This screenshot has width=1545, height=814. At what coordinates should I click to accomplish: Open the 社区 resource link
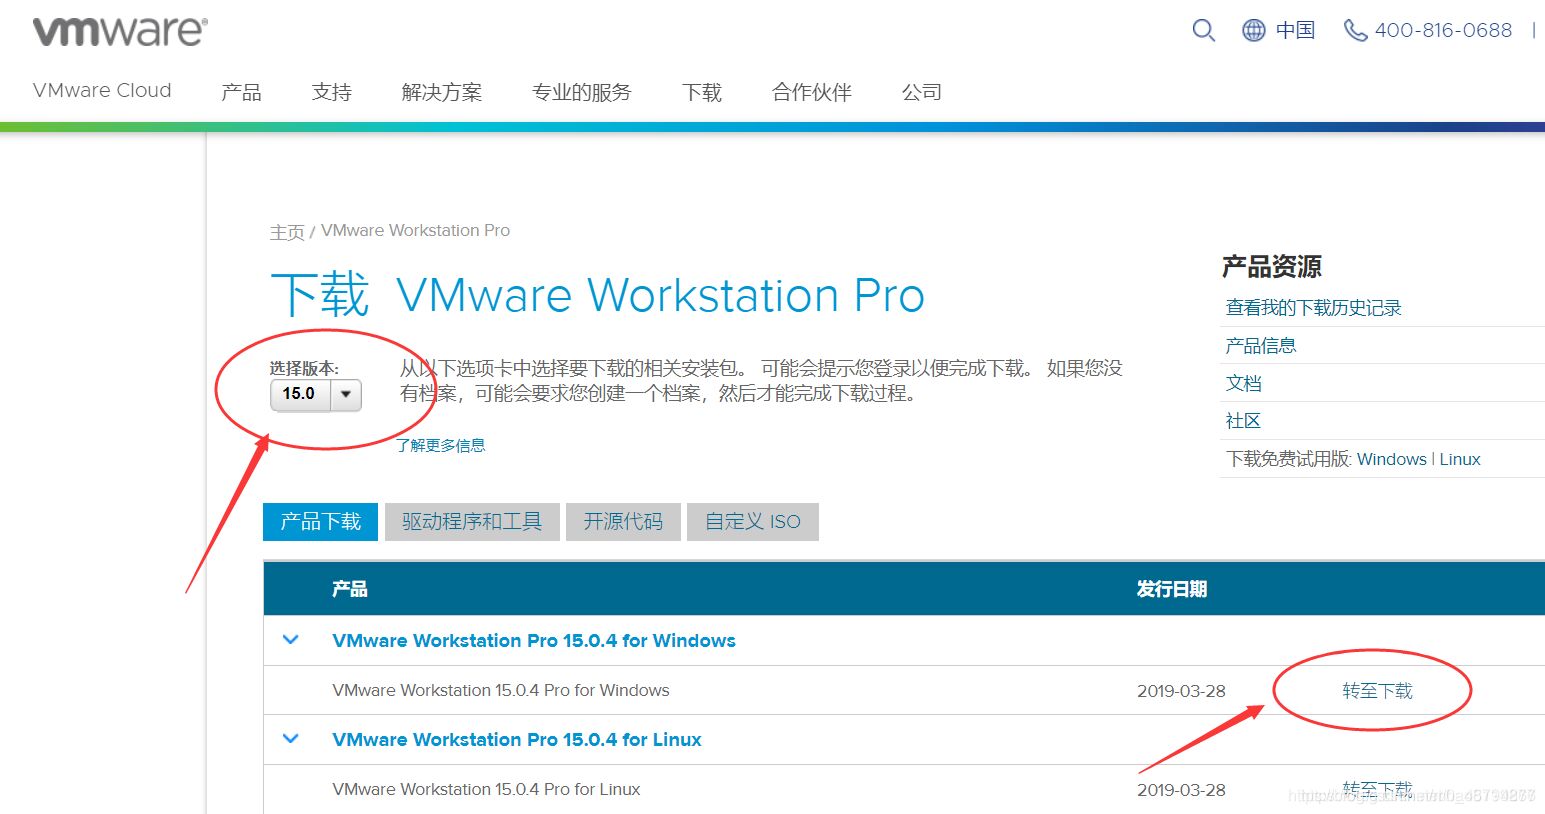point(1243,421)
